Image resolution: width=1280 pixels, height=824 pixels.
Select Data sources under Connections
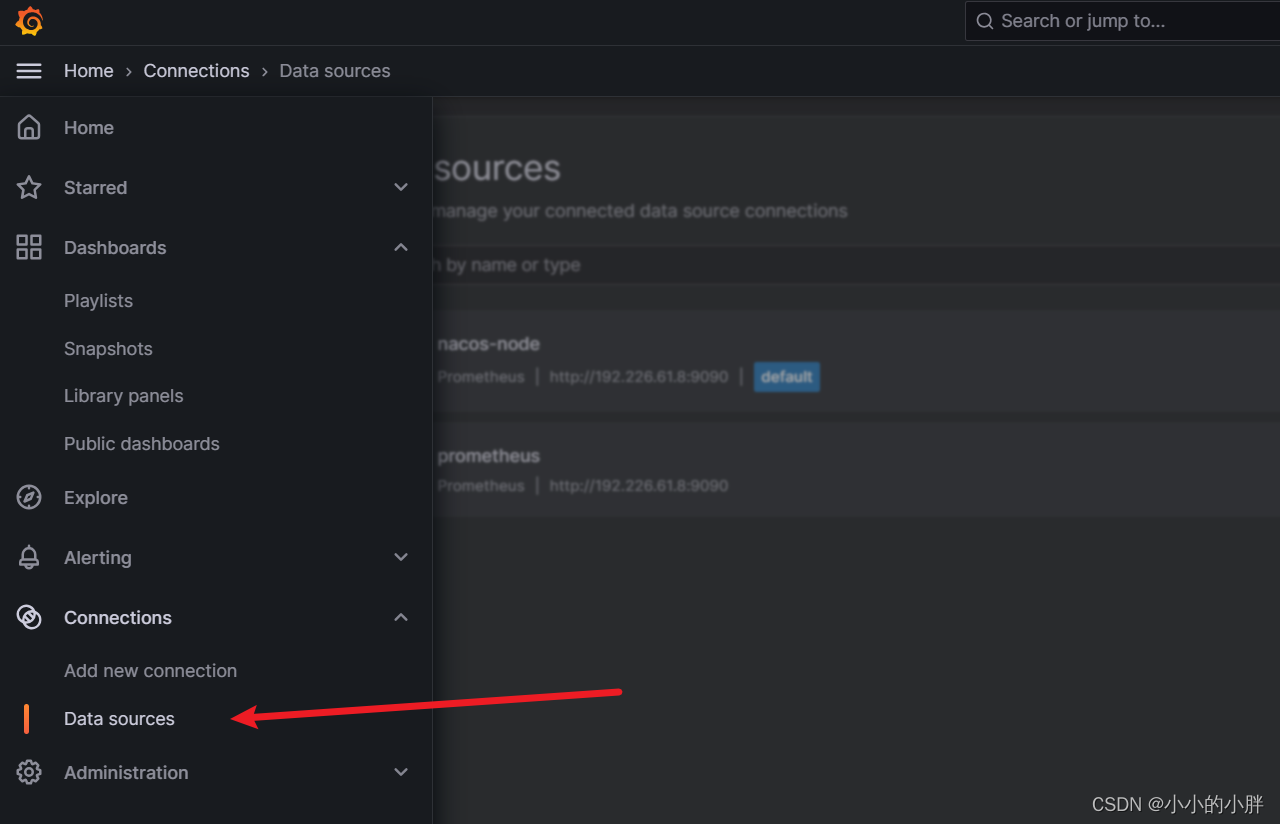point(119,719)
